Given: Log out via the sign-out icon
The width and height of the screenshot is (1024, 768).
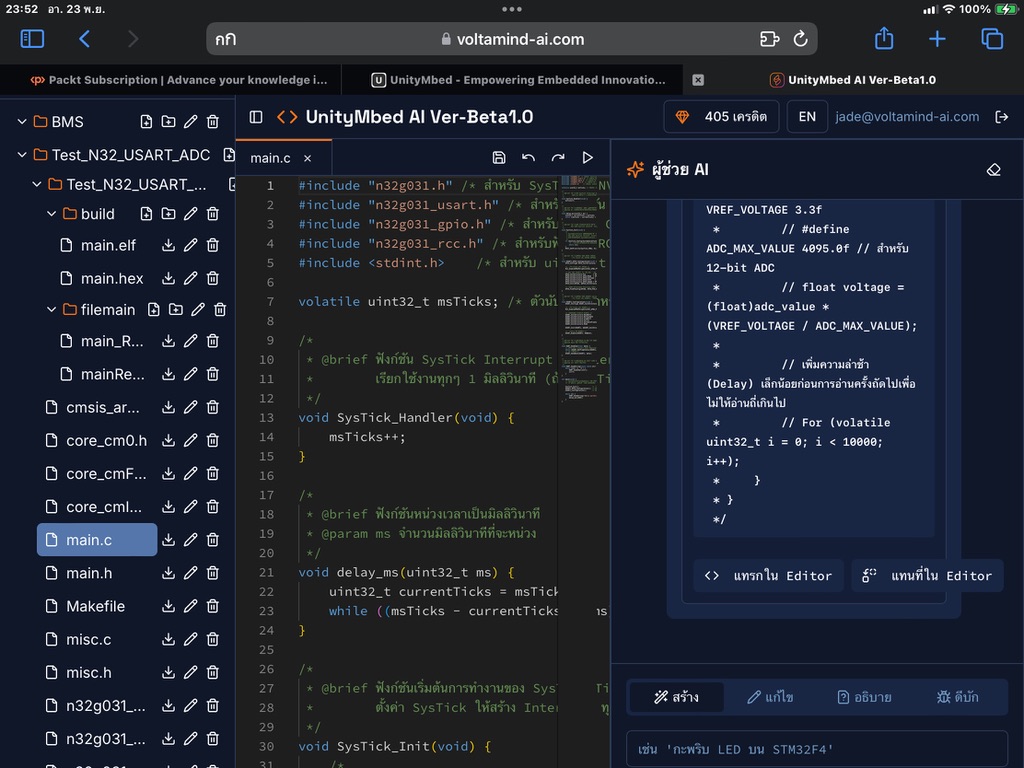Looking at the screenshot, I should pos(1003,117).
